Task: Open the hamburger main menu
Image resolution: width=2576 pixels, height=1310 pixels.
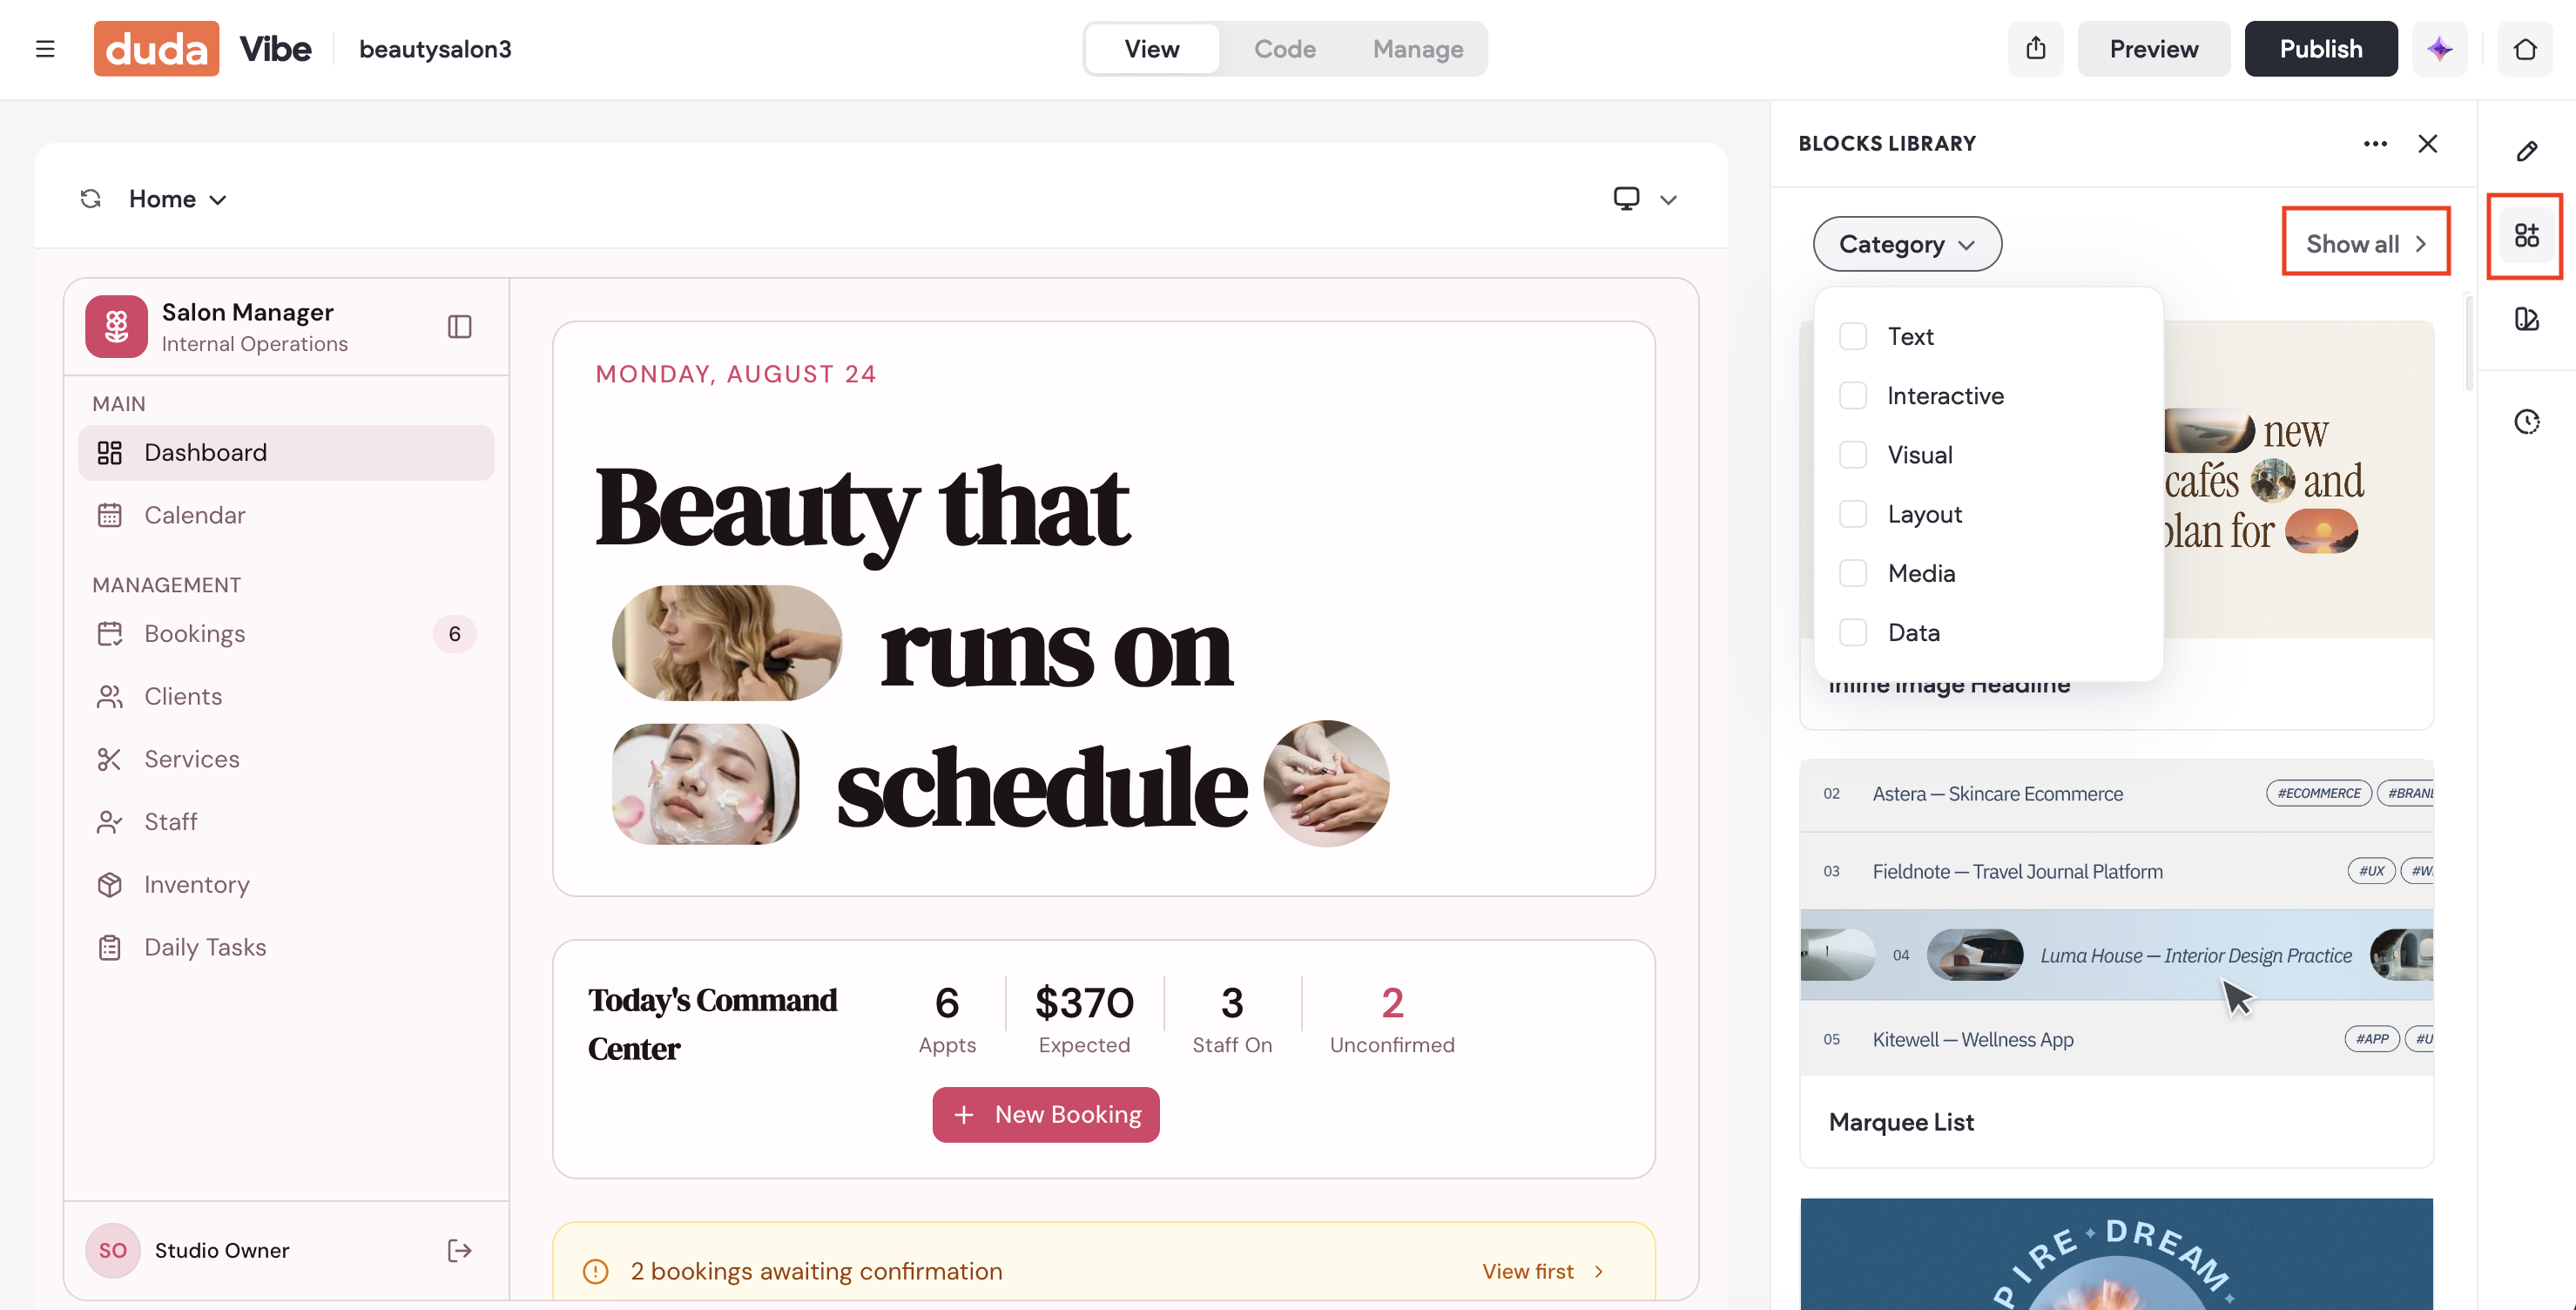Action: pos(45,49)
